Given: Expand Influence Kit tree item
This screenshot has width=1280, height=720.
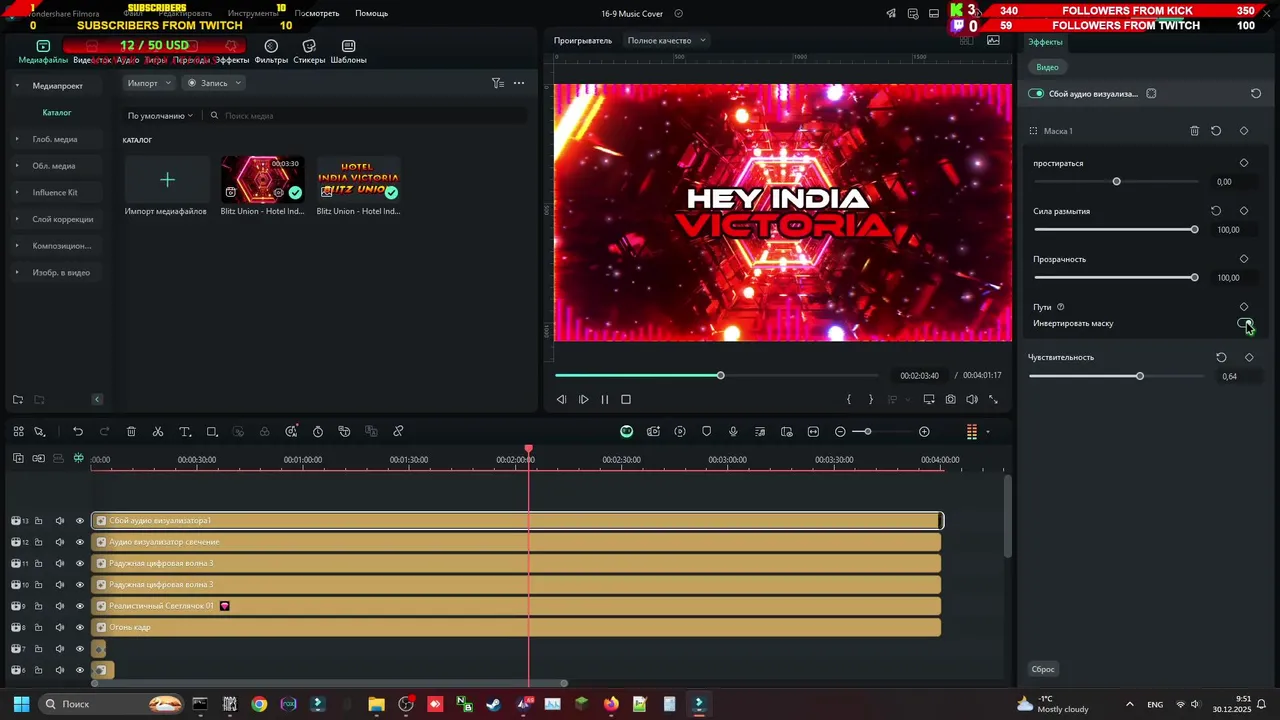Looking at the screenshot, I should coord(17,192).
